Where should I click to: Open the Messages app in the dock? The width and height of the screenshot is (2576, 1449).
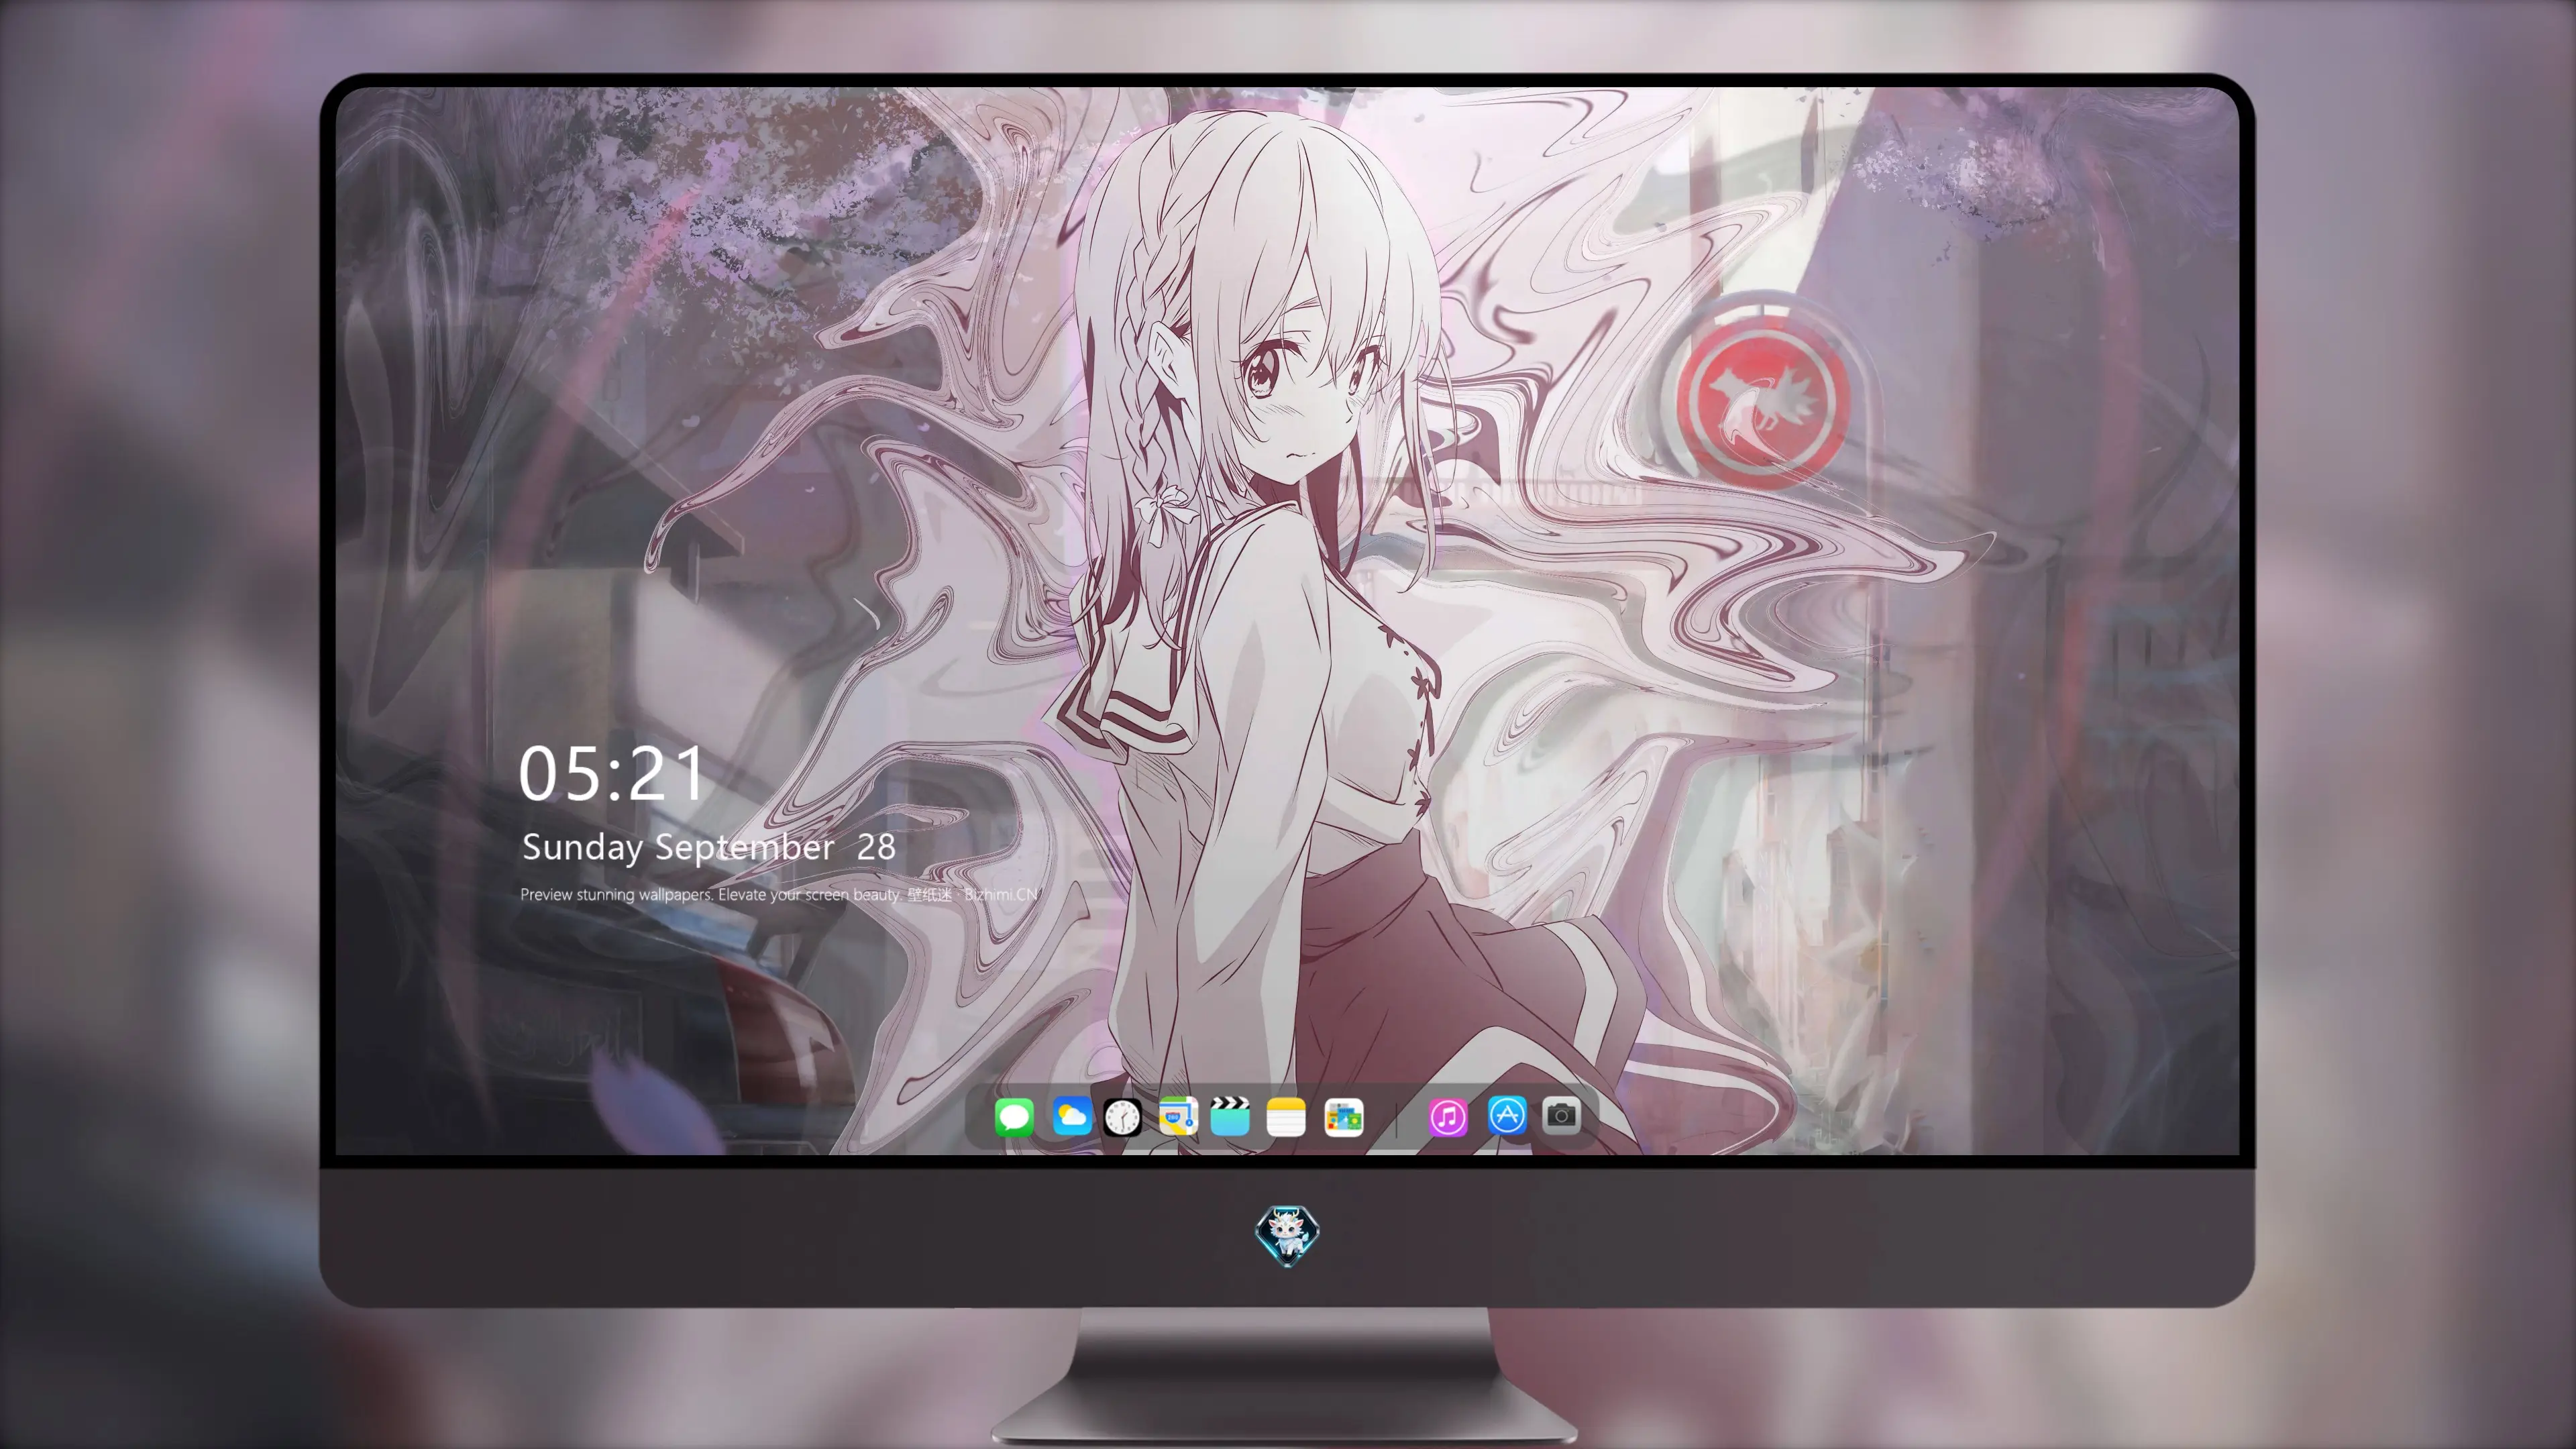[1014, 1117]
